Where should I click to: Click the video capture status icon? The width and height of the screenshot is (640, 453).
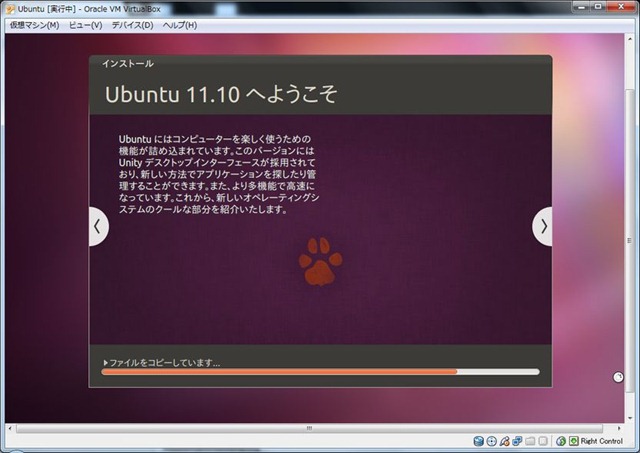pos(544,441)
